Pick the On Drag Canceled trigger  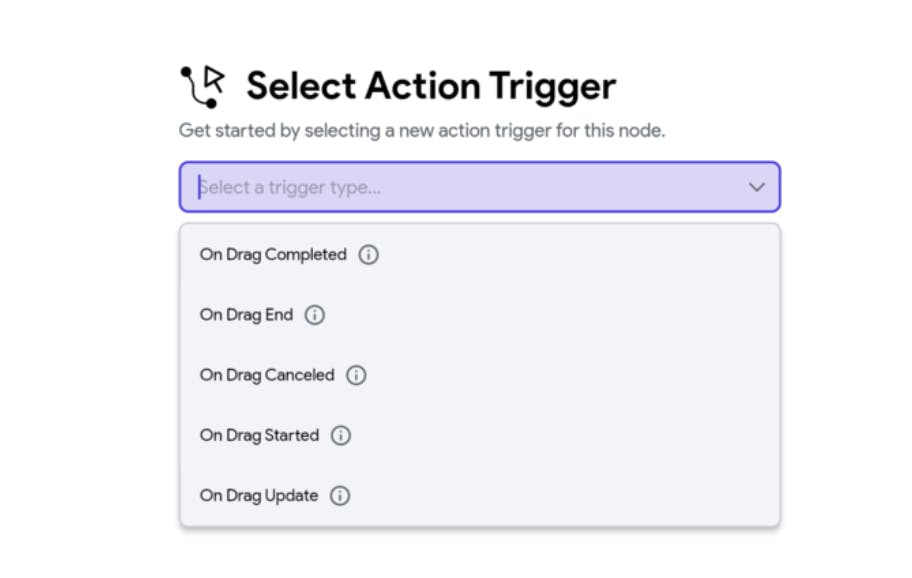point(267,375)
